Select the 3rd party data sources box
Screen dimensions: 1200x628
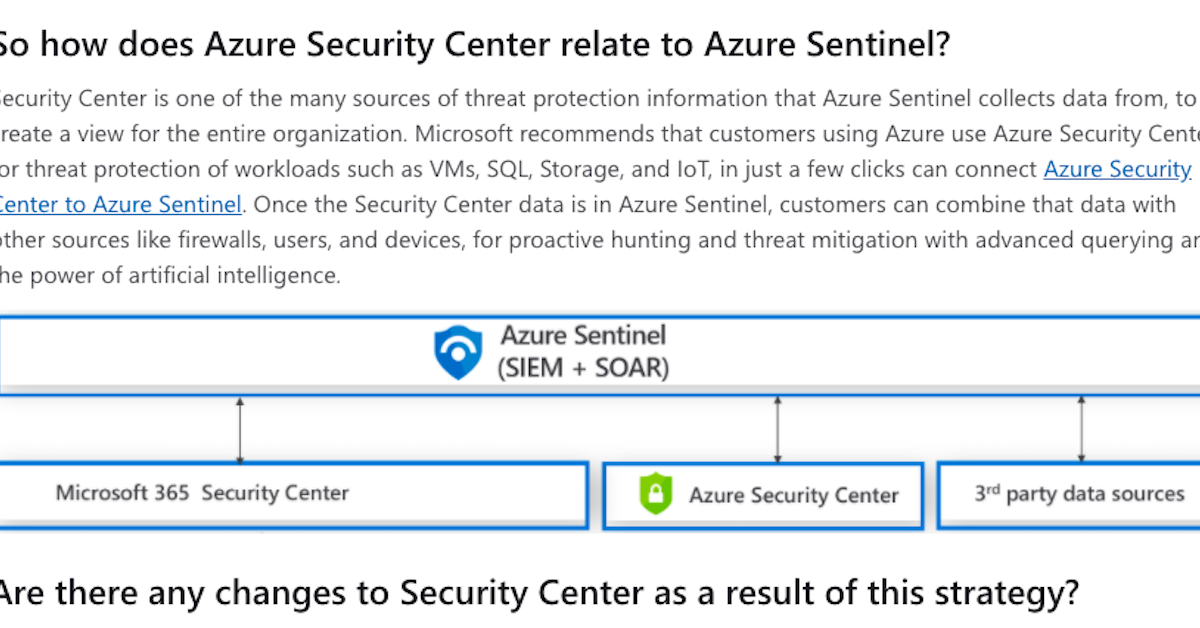1068,494
